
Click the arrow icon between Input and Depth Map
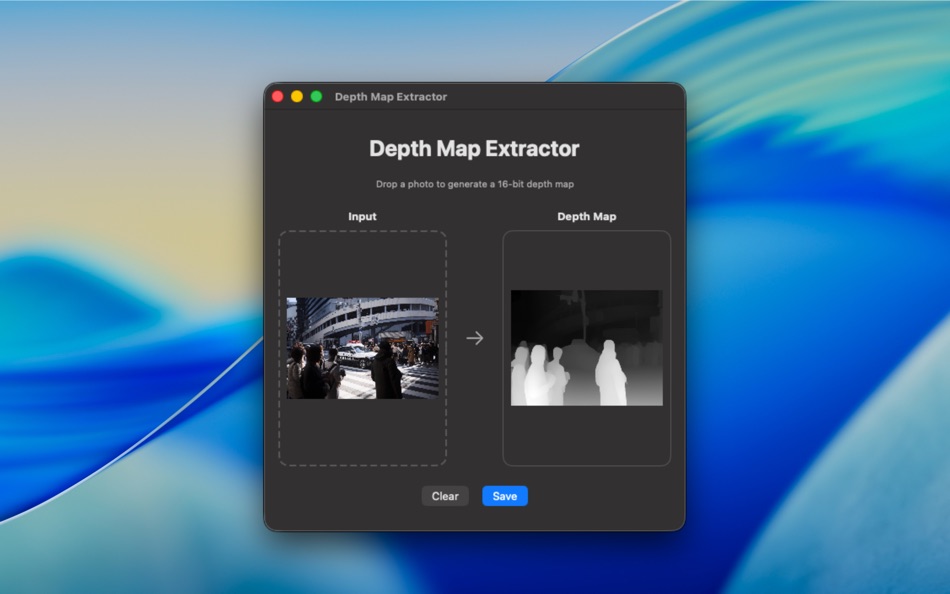[x=474, y=339]
